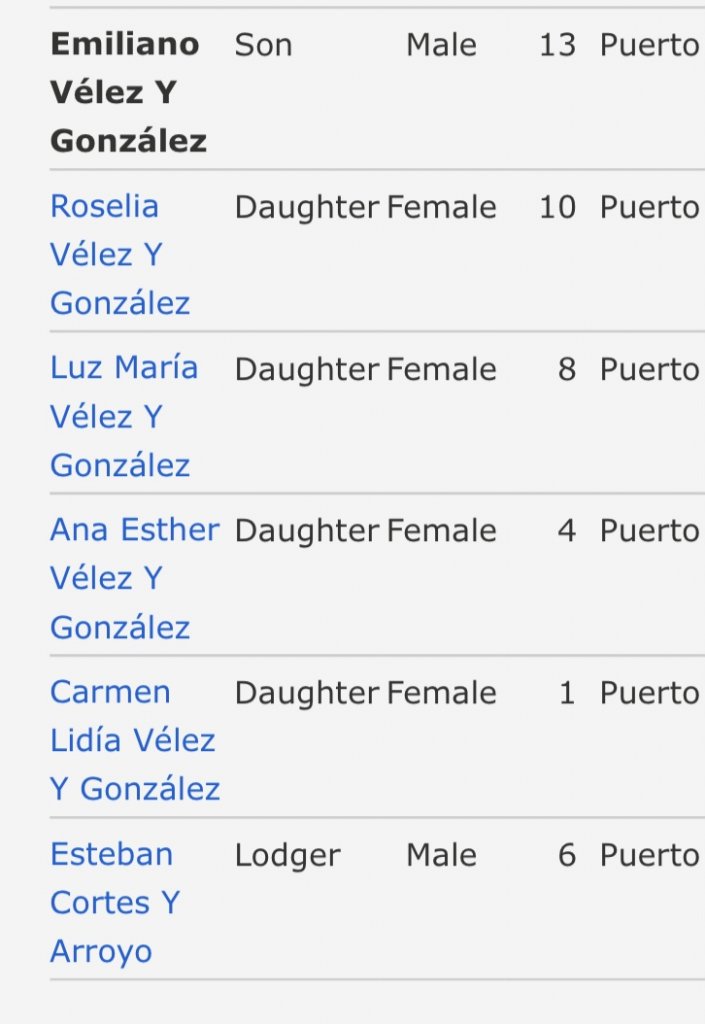Screen dimensions: 705x1024
Task: Select "Female" in Ana Esther's row
Action: (441, 532)
